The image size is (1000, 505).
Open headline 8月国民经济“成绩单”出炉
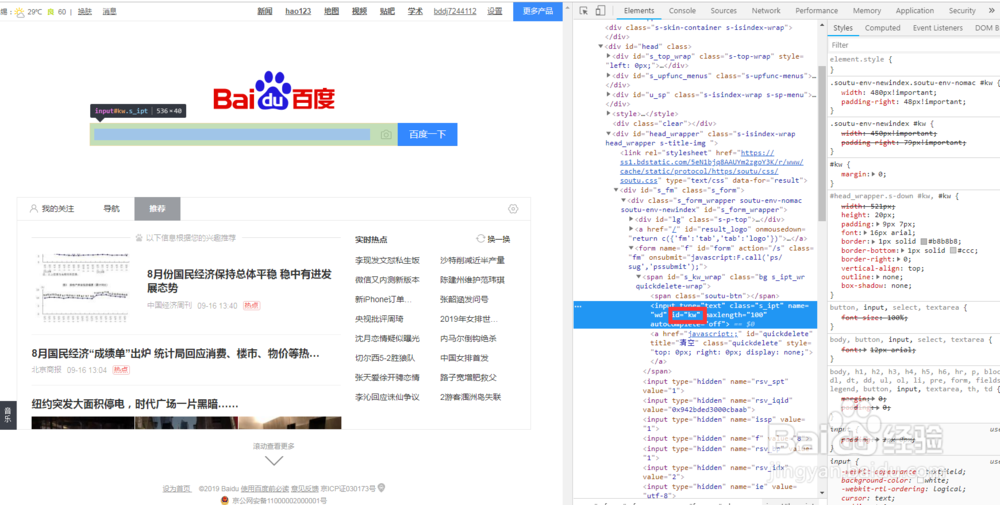tap(175, 353)
